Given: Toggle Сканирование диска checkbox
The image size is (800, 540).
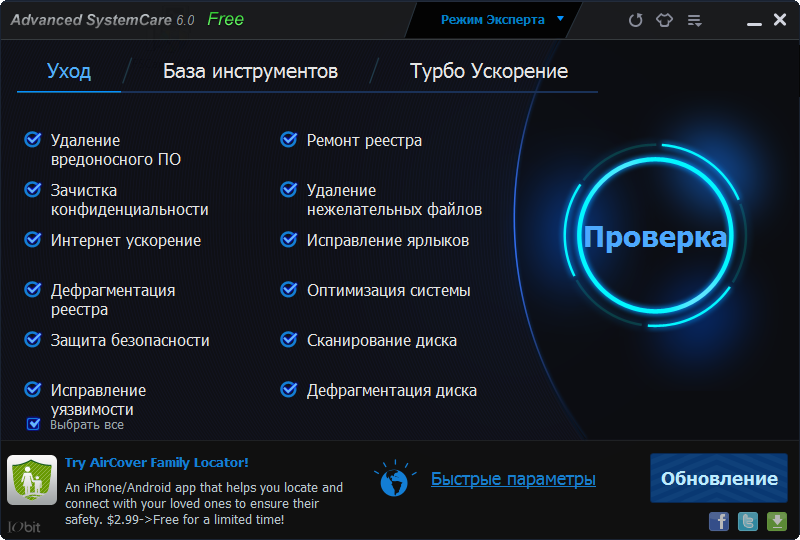Looking at the screenshot, I should coord(289,339).
